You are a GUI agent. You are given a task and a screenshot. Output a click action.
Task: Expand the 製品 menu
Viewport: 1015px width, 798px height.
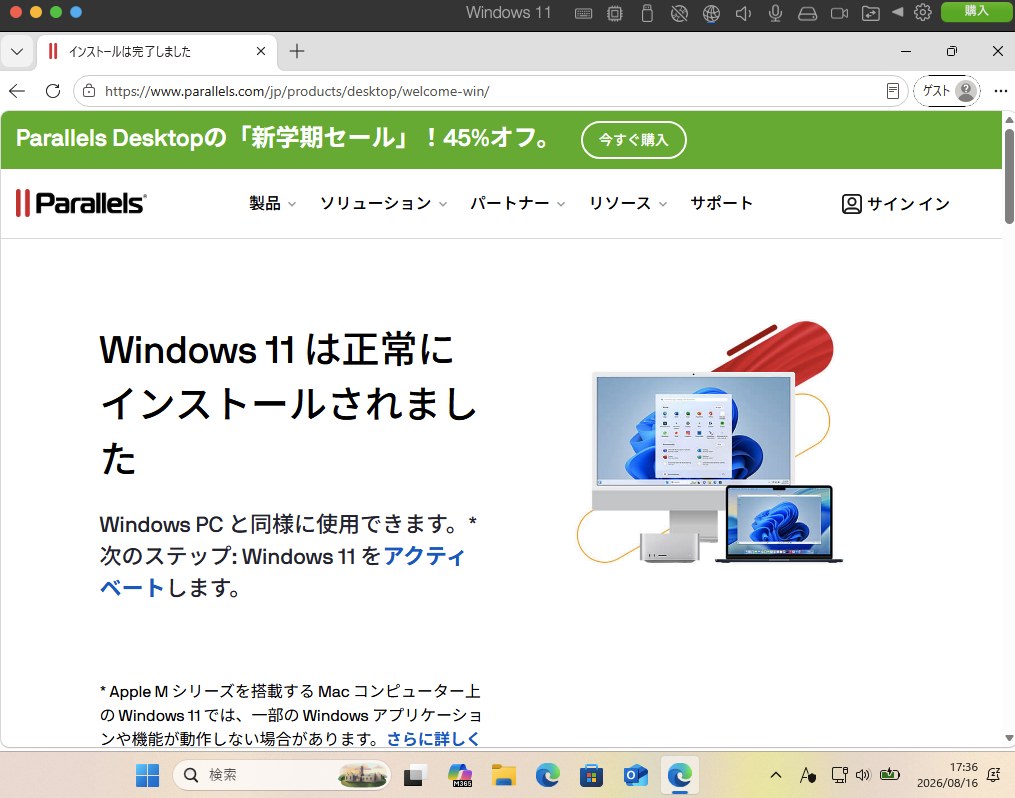click(273, 203)
